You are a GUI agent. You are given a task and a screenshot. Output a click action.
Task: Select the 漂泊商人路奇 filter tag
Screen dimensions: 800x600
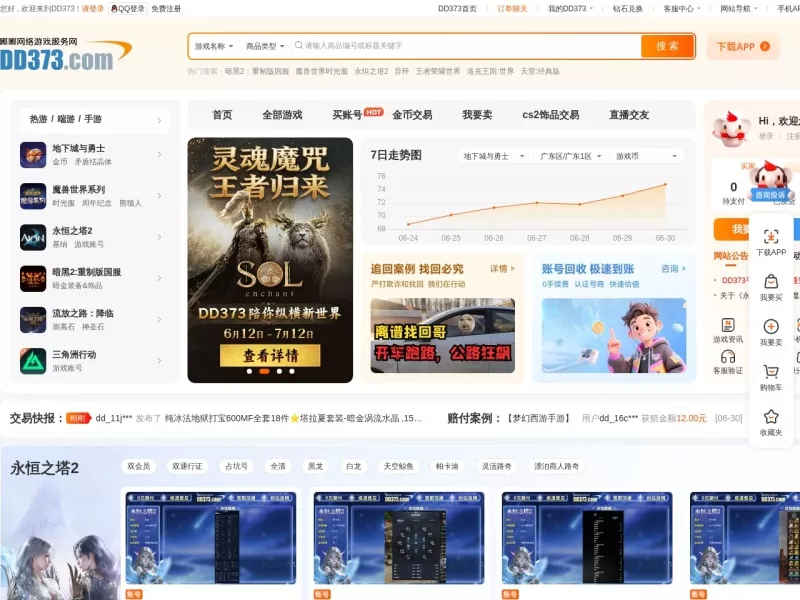[556, 466]
